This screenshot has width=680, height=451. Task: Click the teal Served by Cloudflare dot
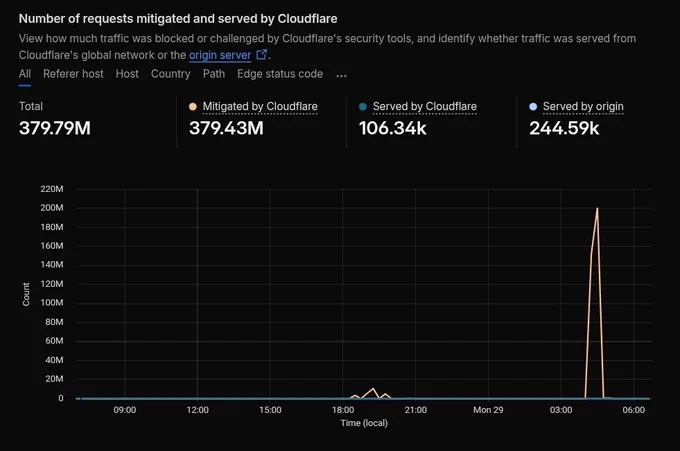click(x=363, y=107)
